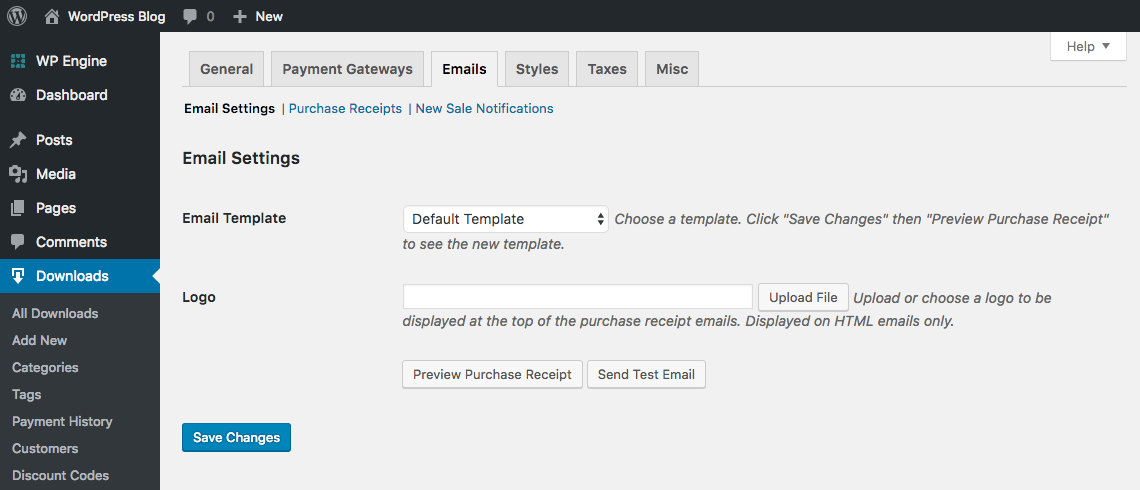The height and width of the screenshot is (490, 1140).
Task: Switch to the Payment Gateways tab
Action: tap(348, 69)
